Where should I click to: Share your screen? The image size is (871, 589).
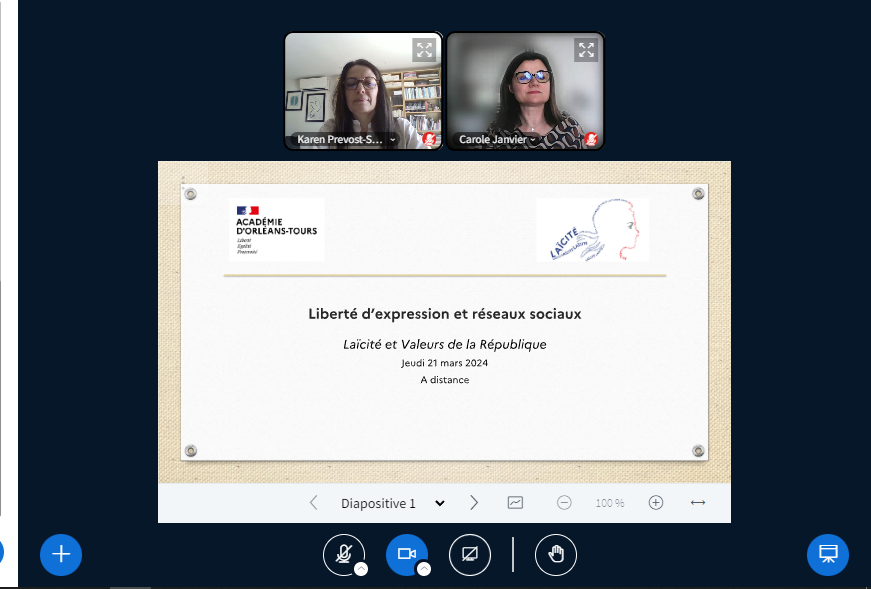(470, 555)
